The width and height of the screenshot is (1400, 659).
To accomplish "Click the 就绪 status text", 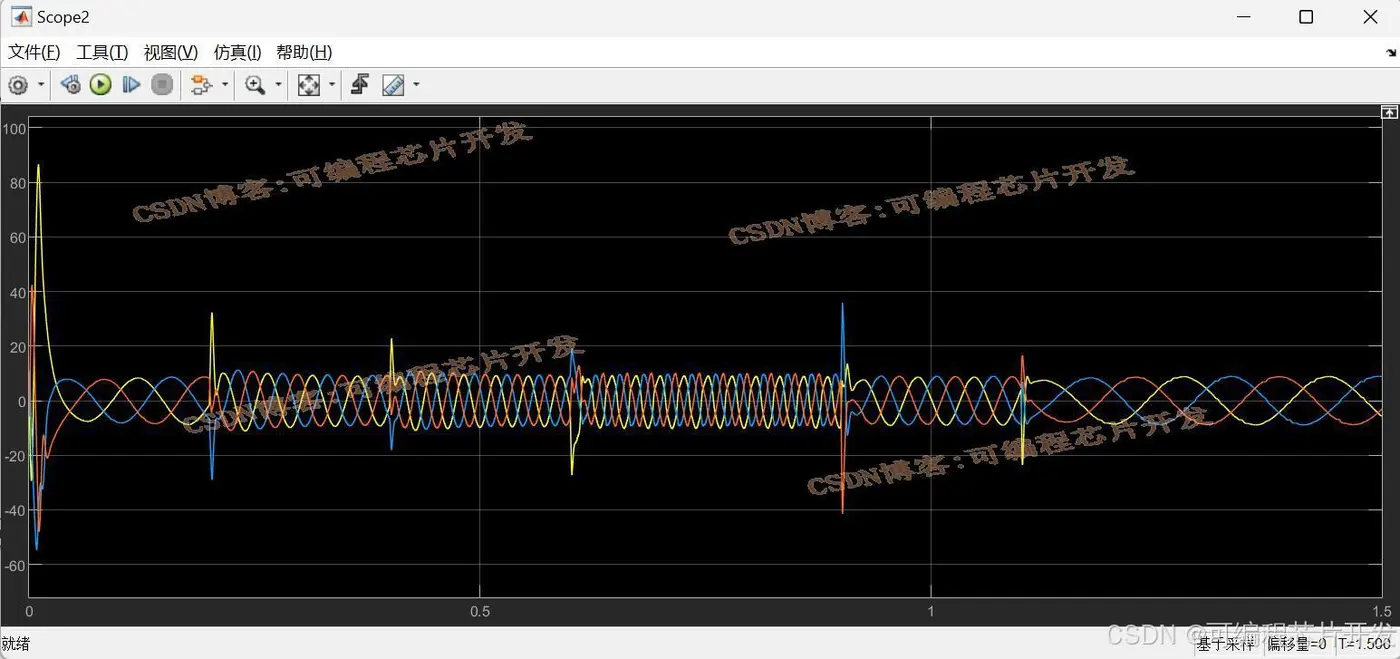I will [x=16, y=643].
